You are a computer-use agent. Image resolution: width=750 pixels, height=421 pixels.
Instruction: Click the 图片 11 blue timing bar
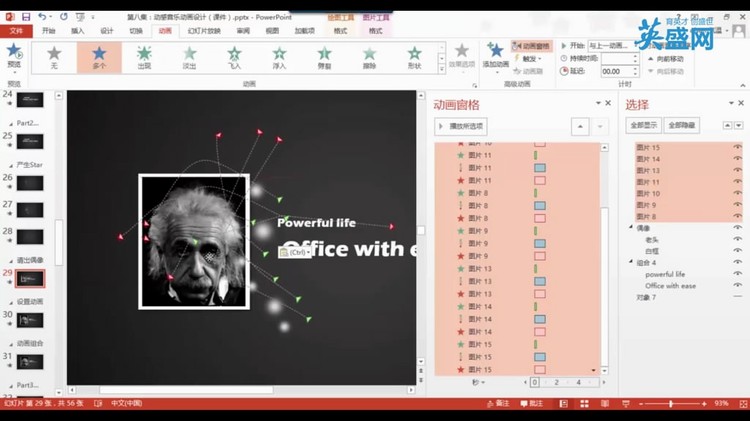(540, 168)
